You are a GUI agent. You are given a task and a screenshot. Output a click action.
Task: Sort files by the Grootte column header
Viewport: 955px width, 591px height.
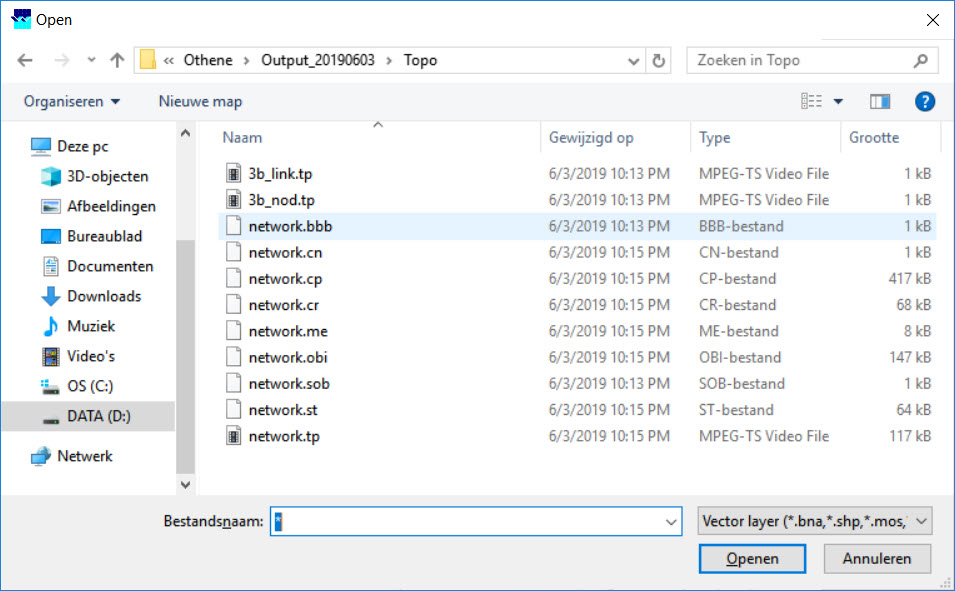point(874,138)
